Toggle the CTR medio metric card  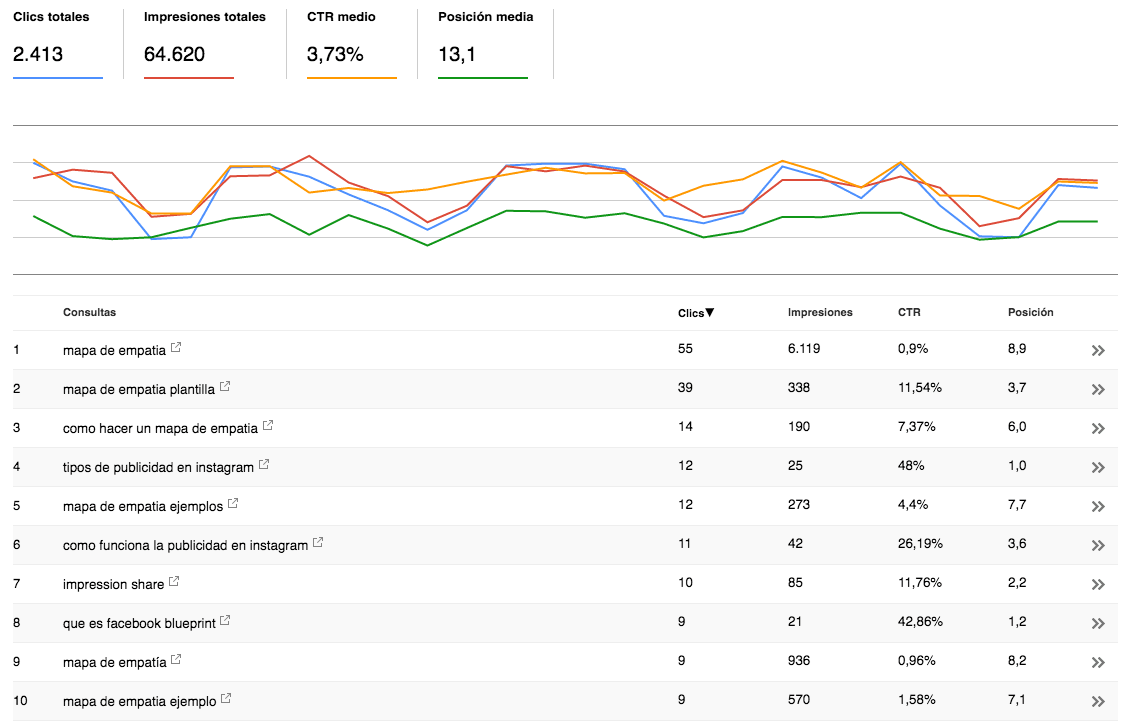click(x=352, y=44)
